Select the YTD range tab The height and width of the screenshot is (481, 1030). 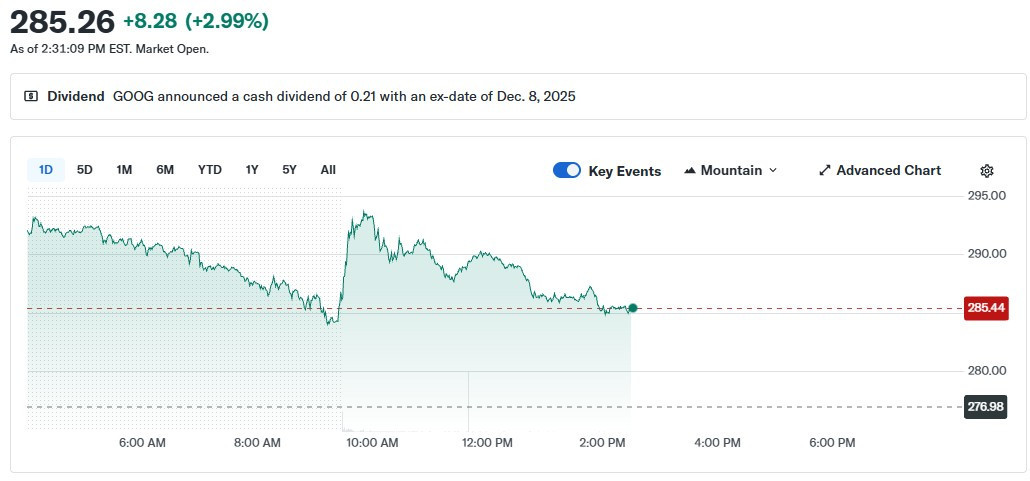tap(210, 170)
